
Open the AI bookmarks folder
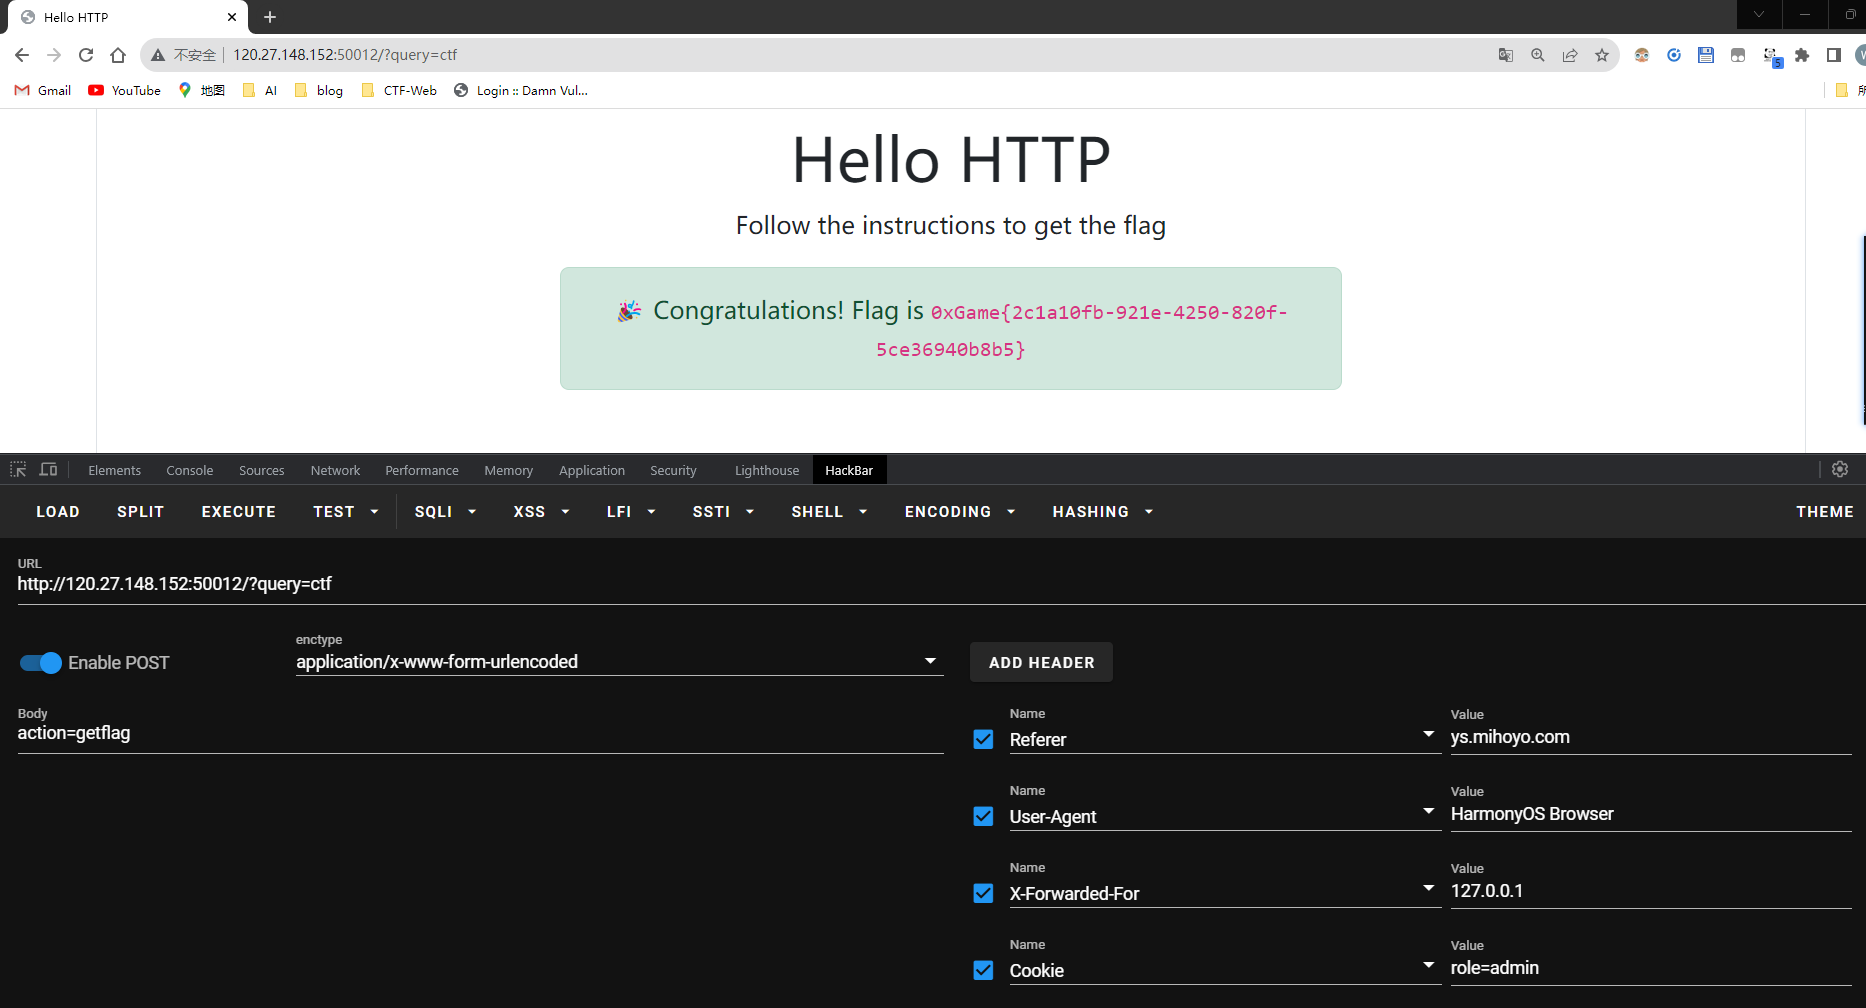[x=260, y=90]
